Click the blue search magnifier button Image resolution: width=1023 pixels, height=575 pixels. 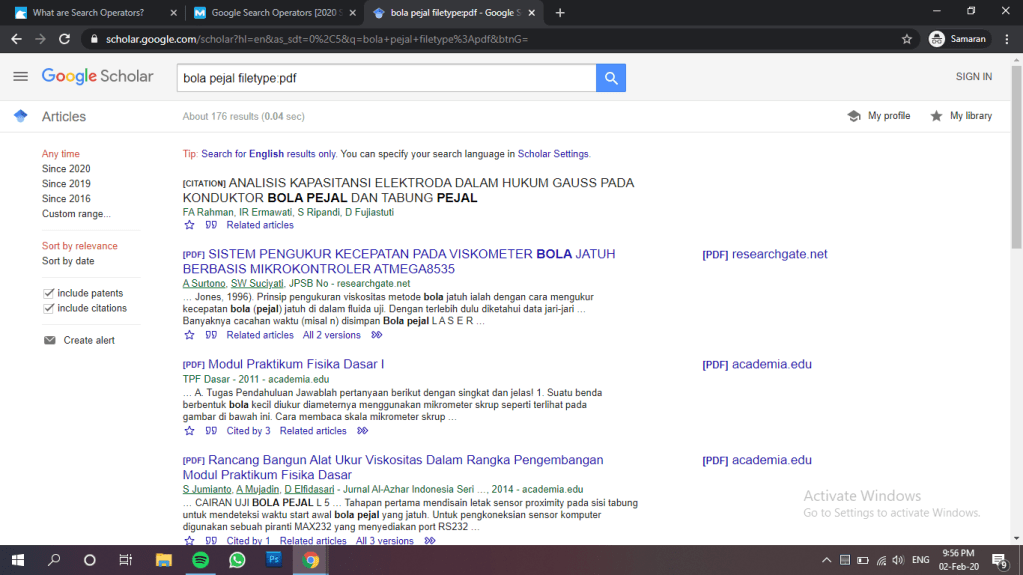coord(610,77)
